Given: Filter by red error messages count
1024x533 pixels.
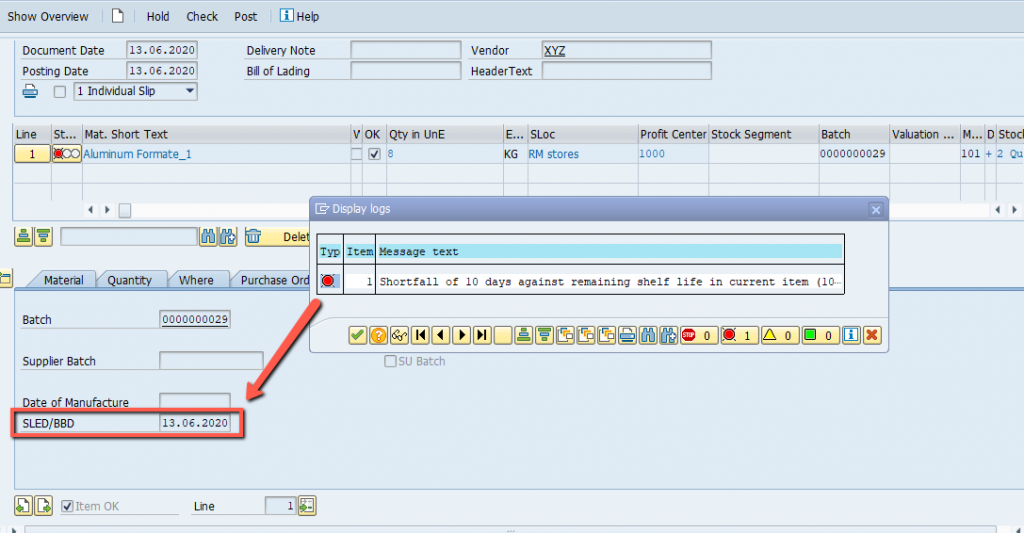Looking at the screenshot, I should point(738,336).
